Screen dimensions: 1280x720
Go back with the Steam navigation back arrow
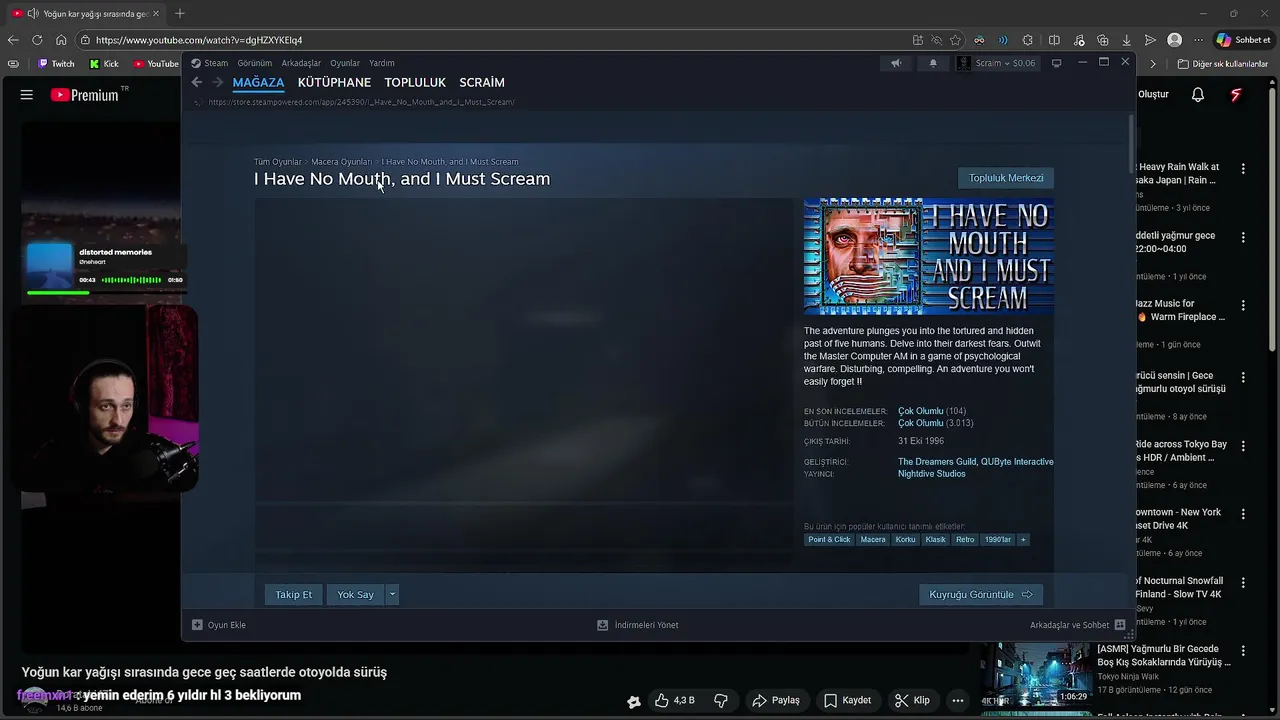click(x=196, y=82)
